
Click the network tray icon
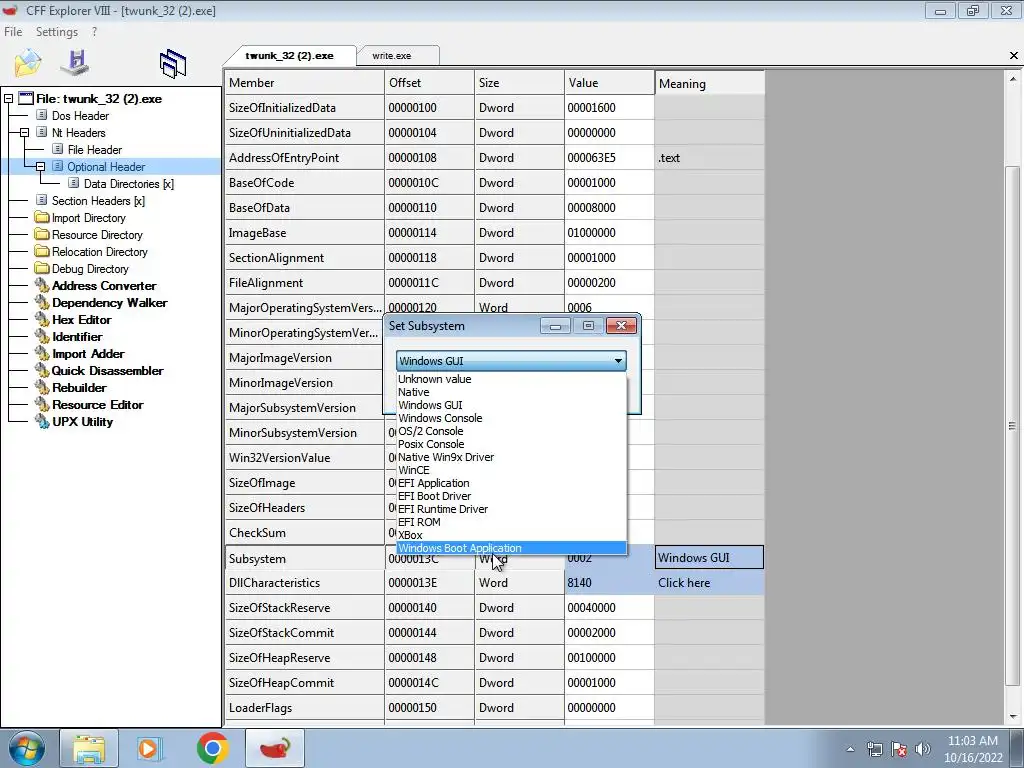click(x=874, y=749)
